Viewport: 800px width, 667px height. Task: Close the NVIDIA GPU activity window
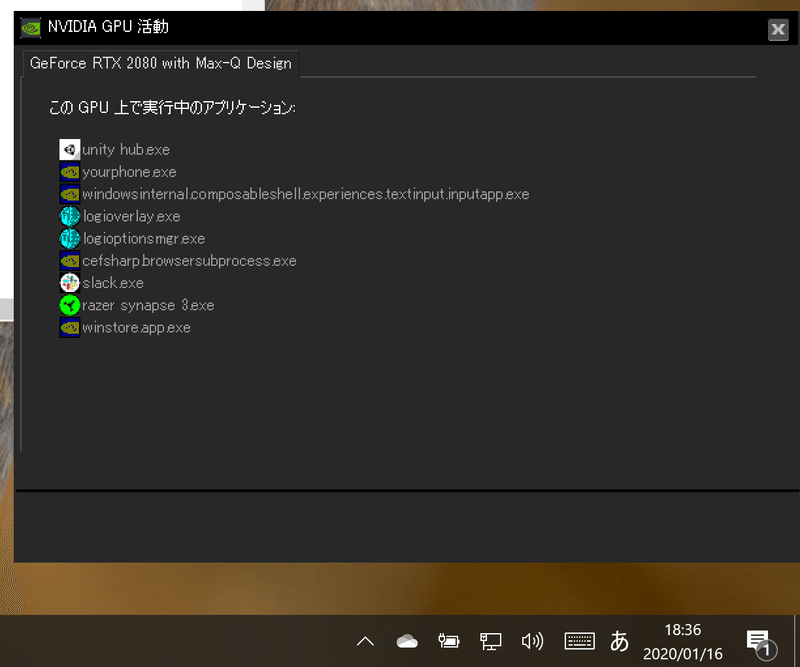pos(778,30)
